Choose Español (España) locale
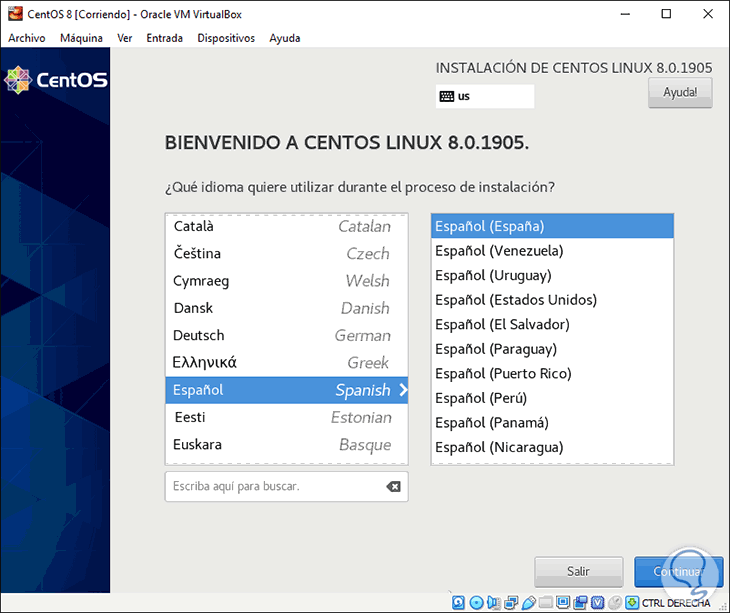 tap(552, 226)
